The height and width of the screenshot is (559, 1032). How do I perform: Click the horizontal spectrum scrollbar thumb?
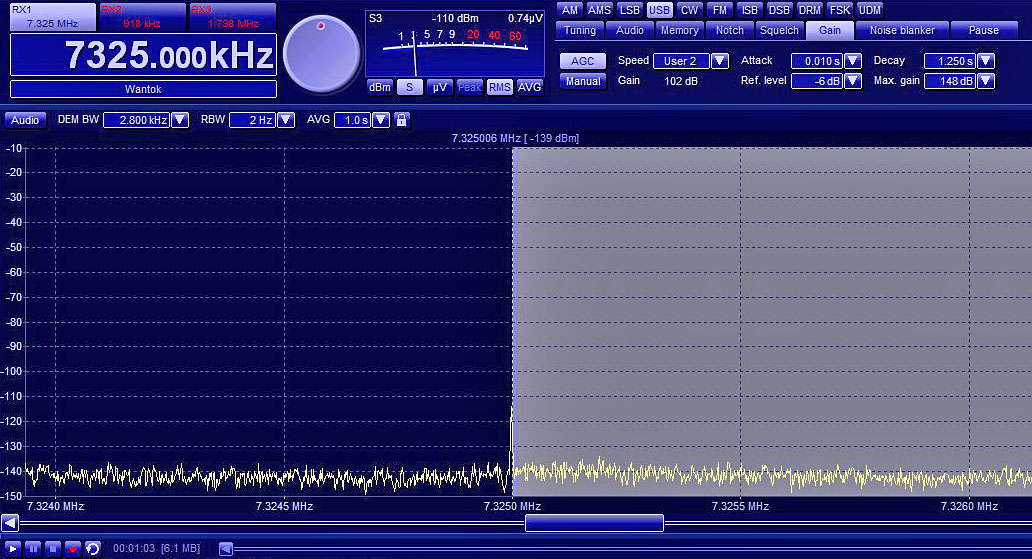pos(594,522)
